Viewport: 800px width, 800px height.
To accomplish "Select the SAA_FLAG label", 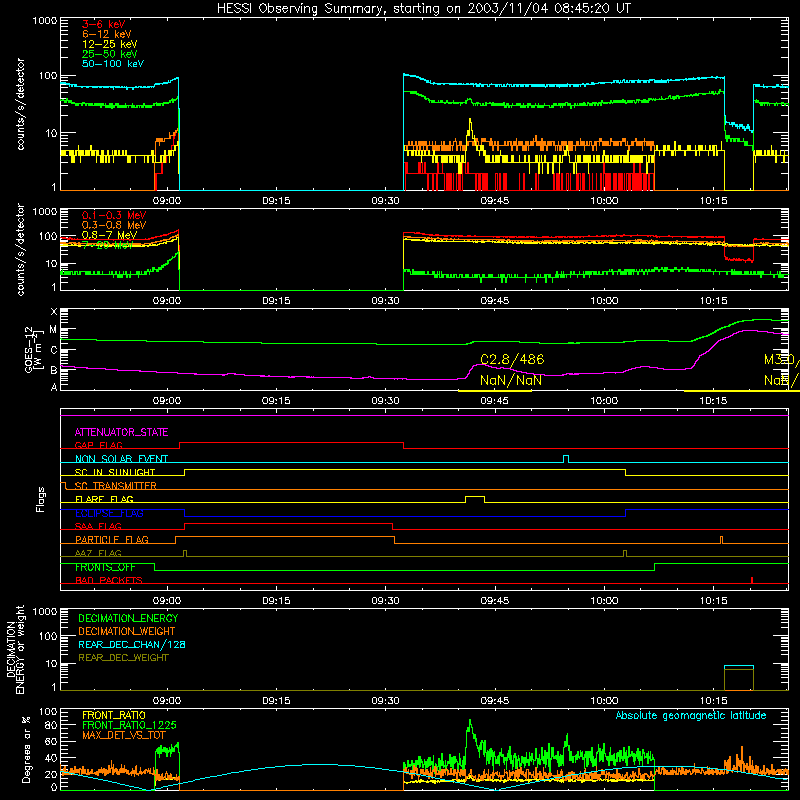I will (98, 526).
